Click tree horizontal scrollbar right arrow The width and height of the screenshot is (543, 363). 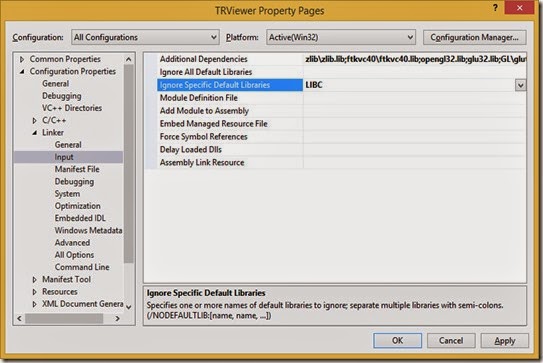[117, 318]
